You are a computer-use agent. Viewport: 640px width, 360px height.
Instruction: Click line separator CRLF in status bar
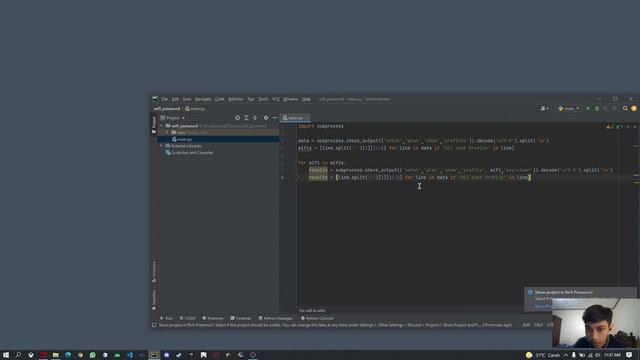click(538, 325)
